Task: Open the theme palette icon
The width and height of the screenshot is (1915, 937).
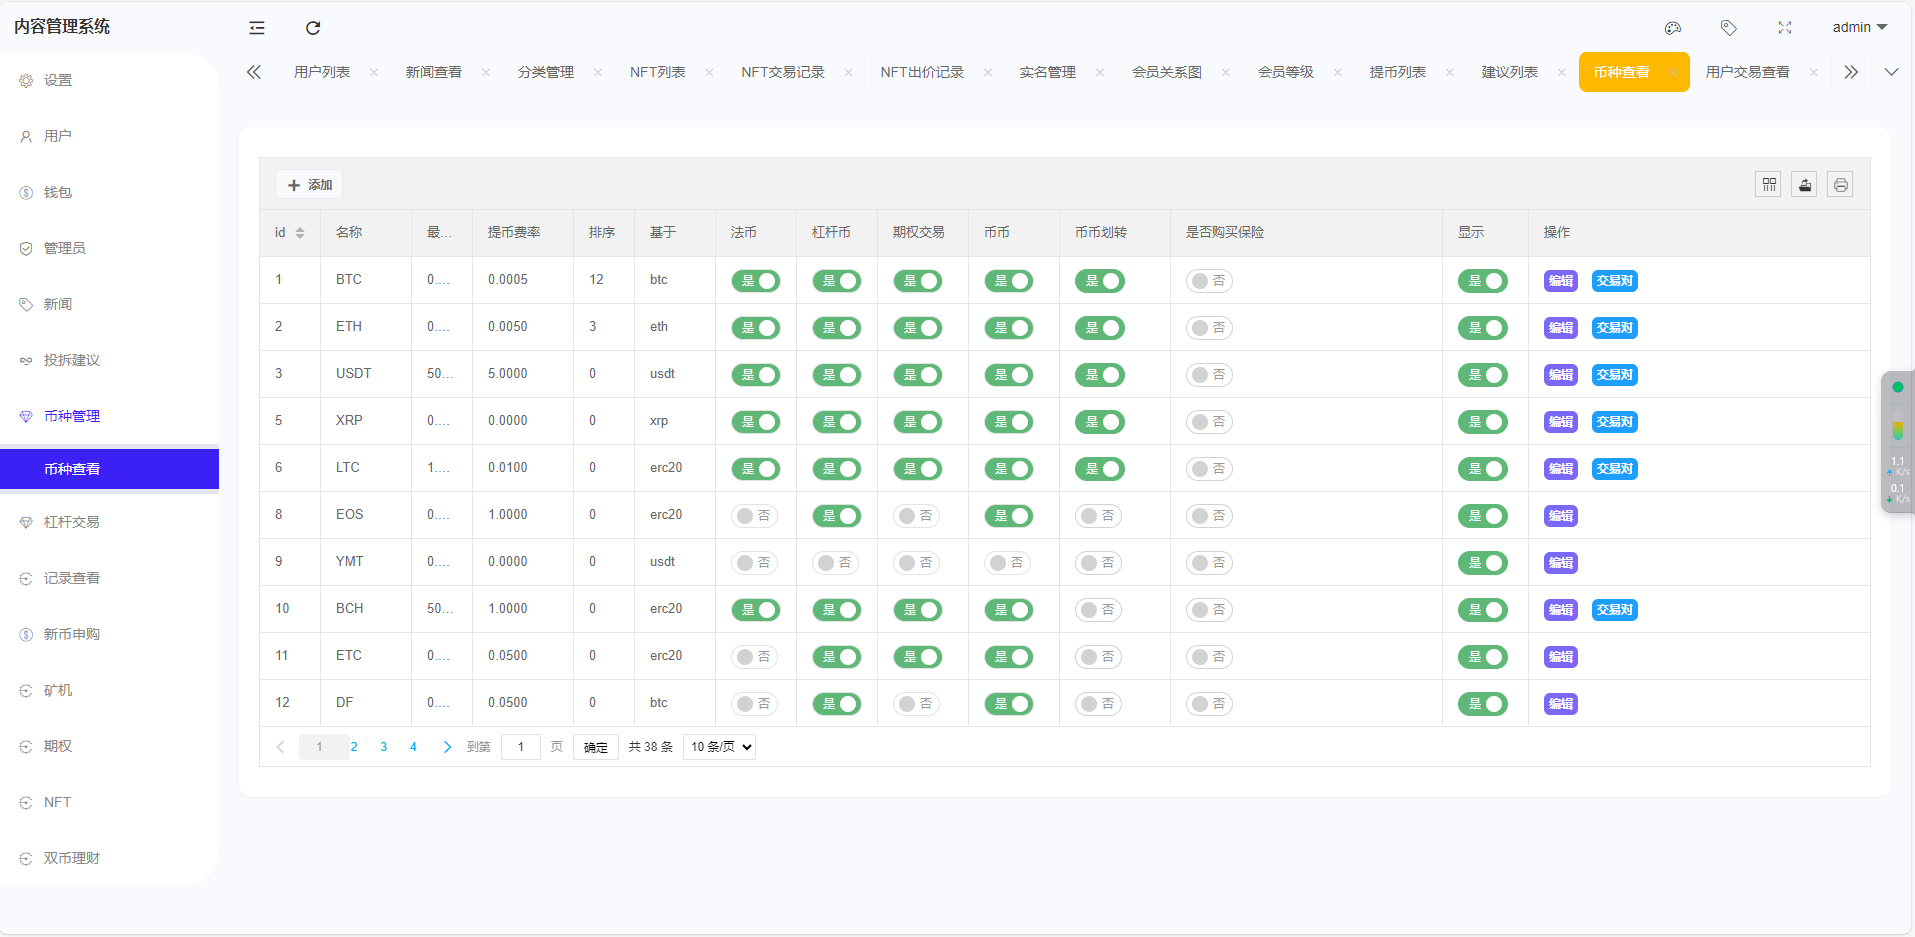Action: pos(1673,28)
